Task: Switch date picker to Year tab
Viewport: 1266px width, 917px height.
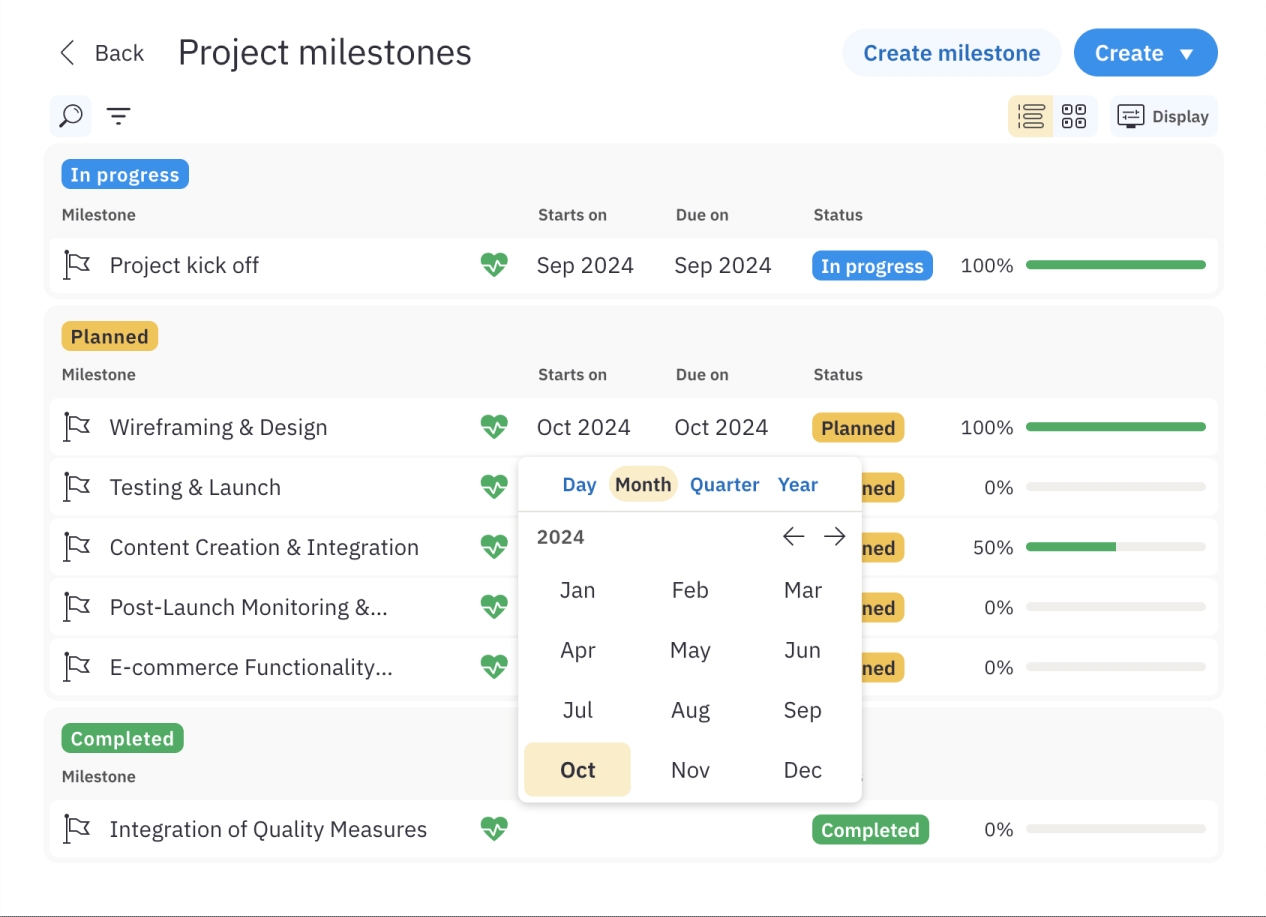Action: [797, 485]
